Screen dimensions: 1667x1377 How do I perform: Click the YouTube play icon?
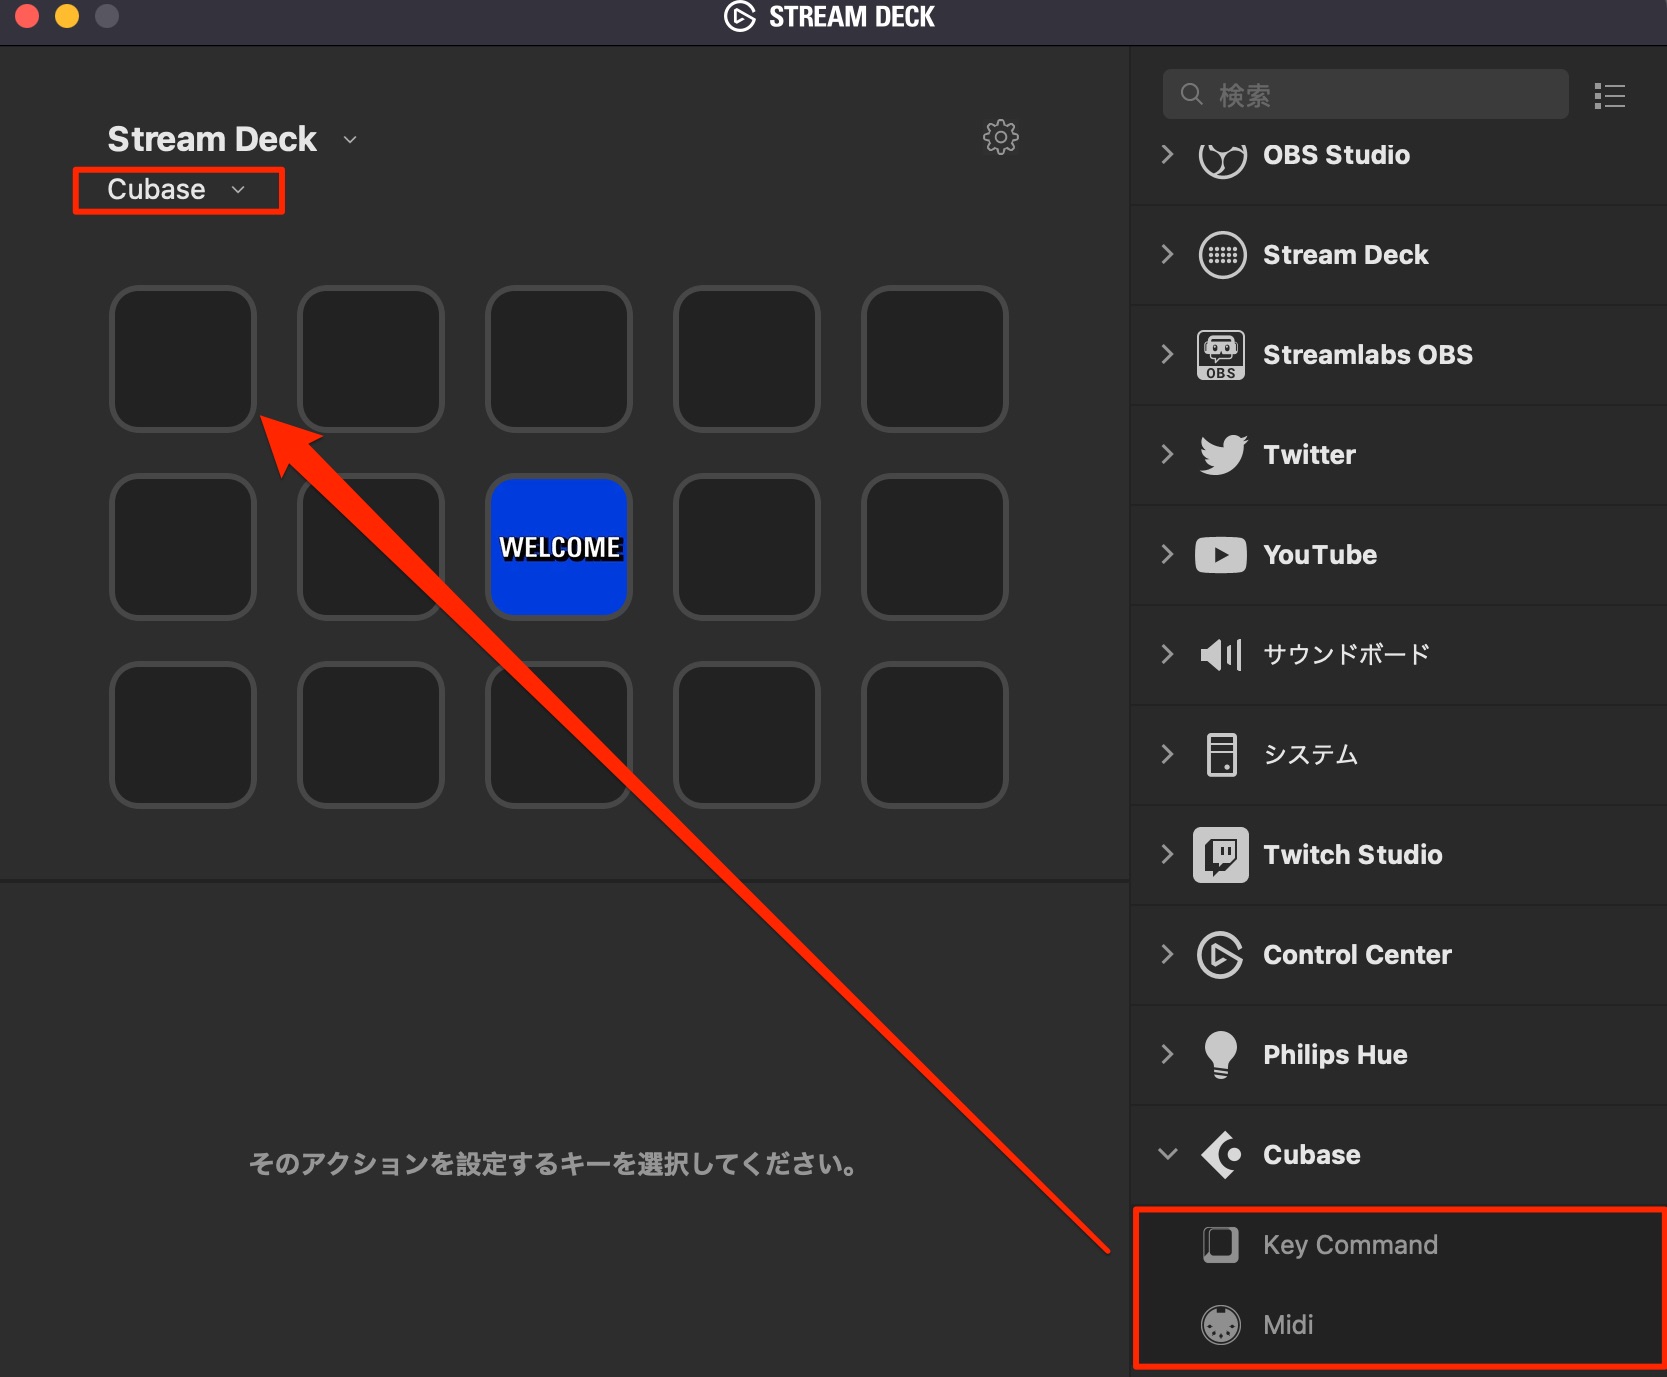[1221, 555]
